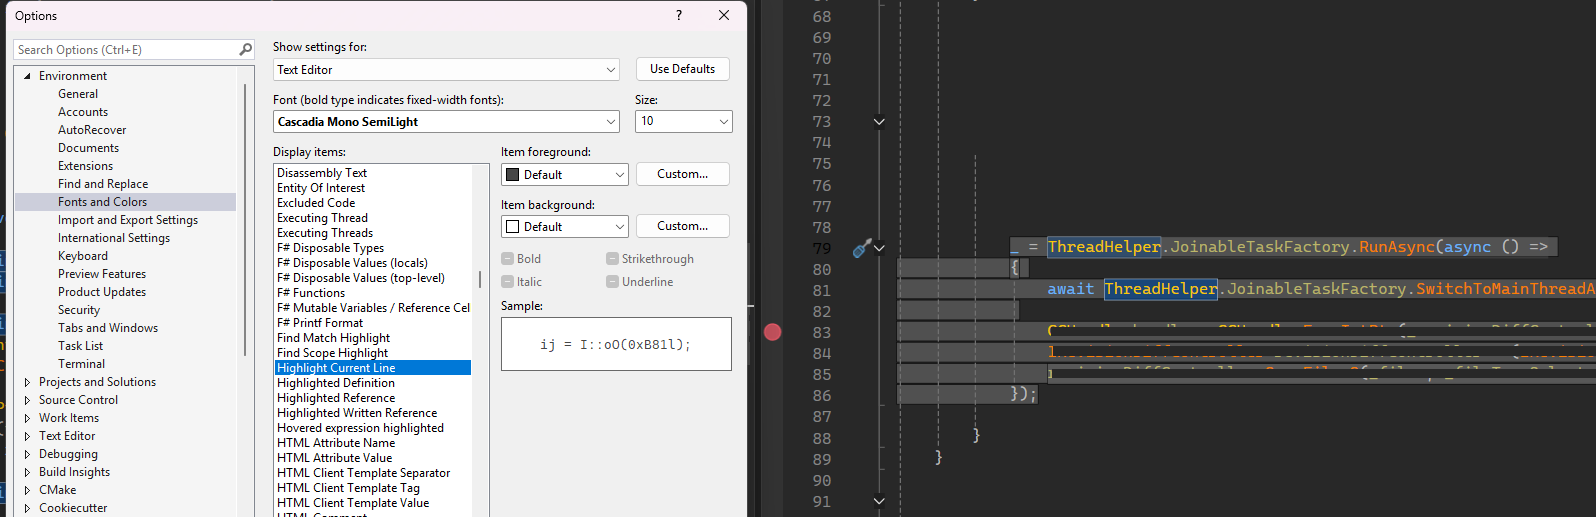Toggle the Bold checkbox
The image size is (1596, 517).
[x=507, y=259]
